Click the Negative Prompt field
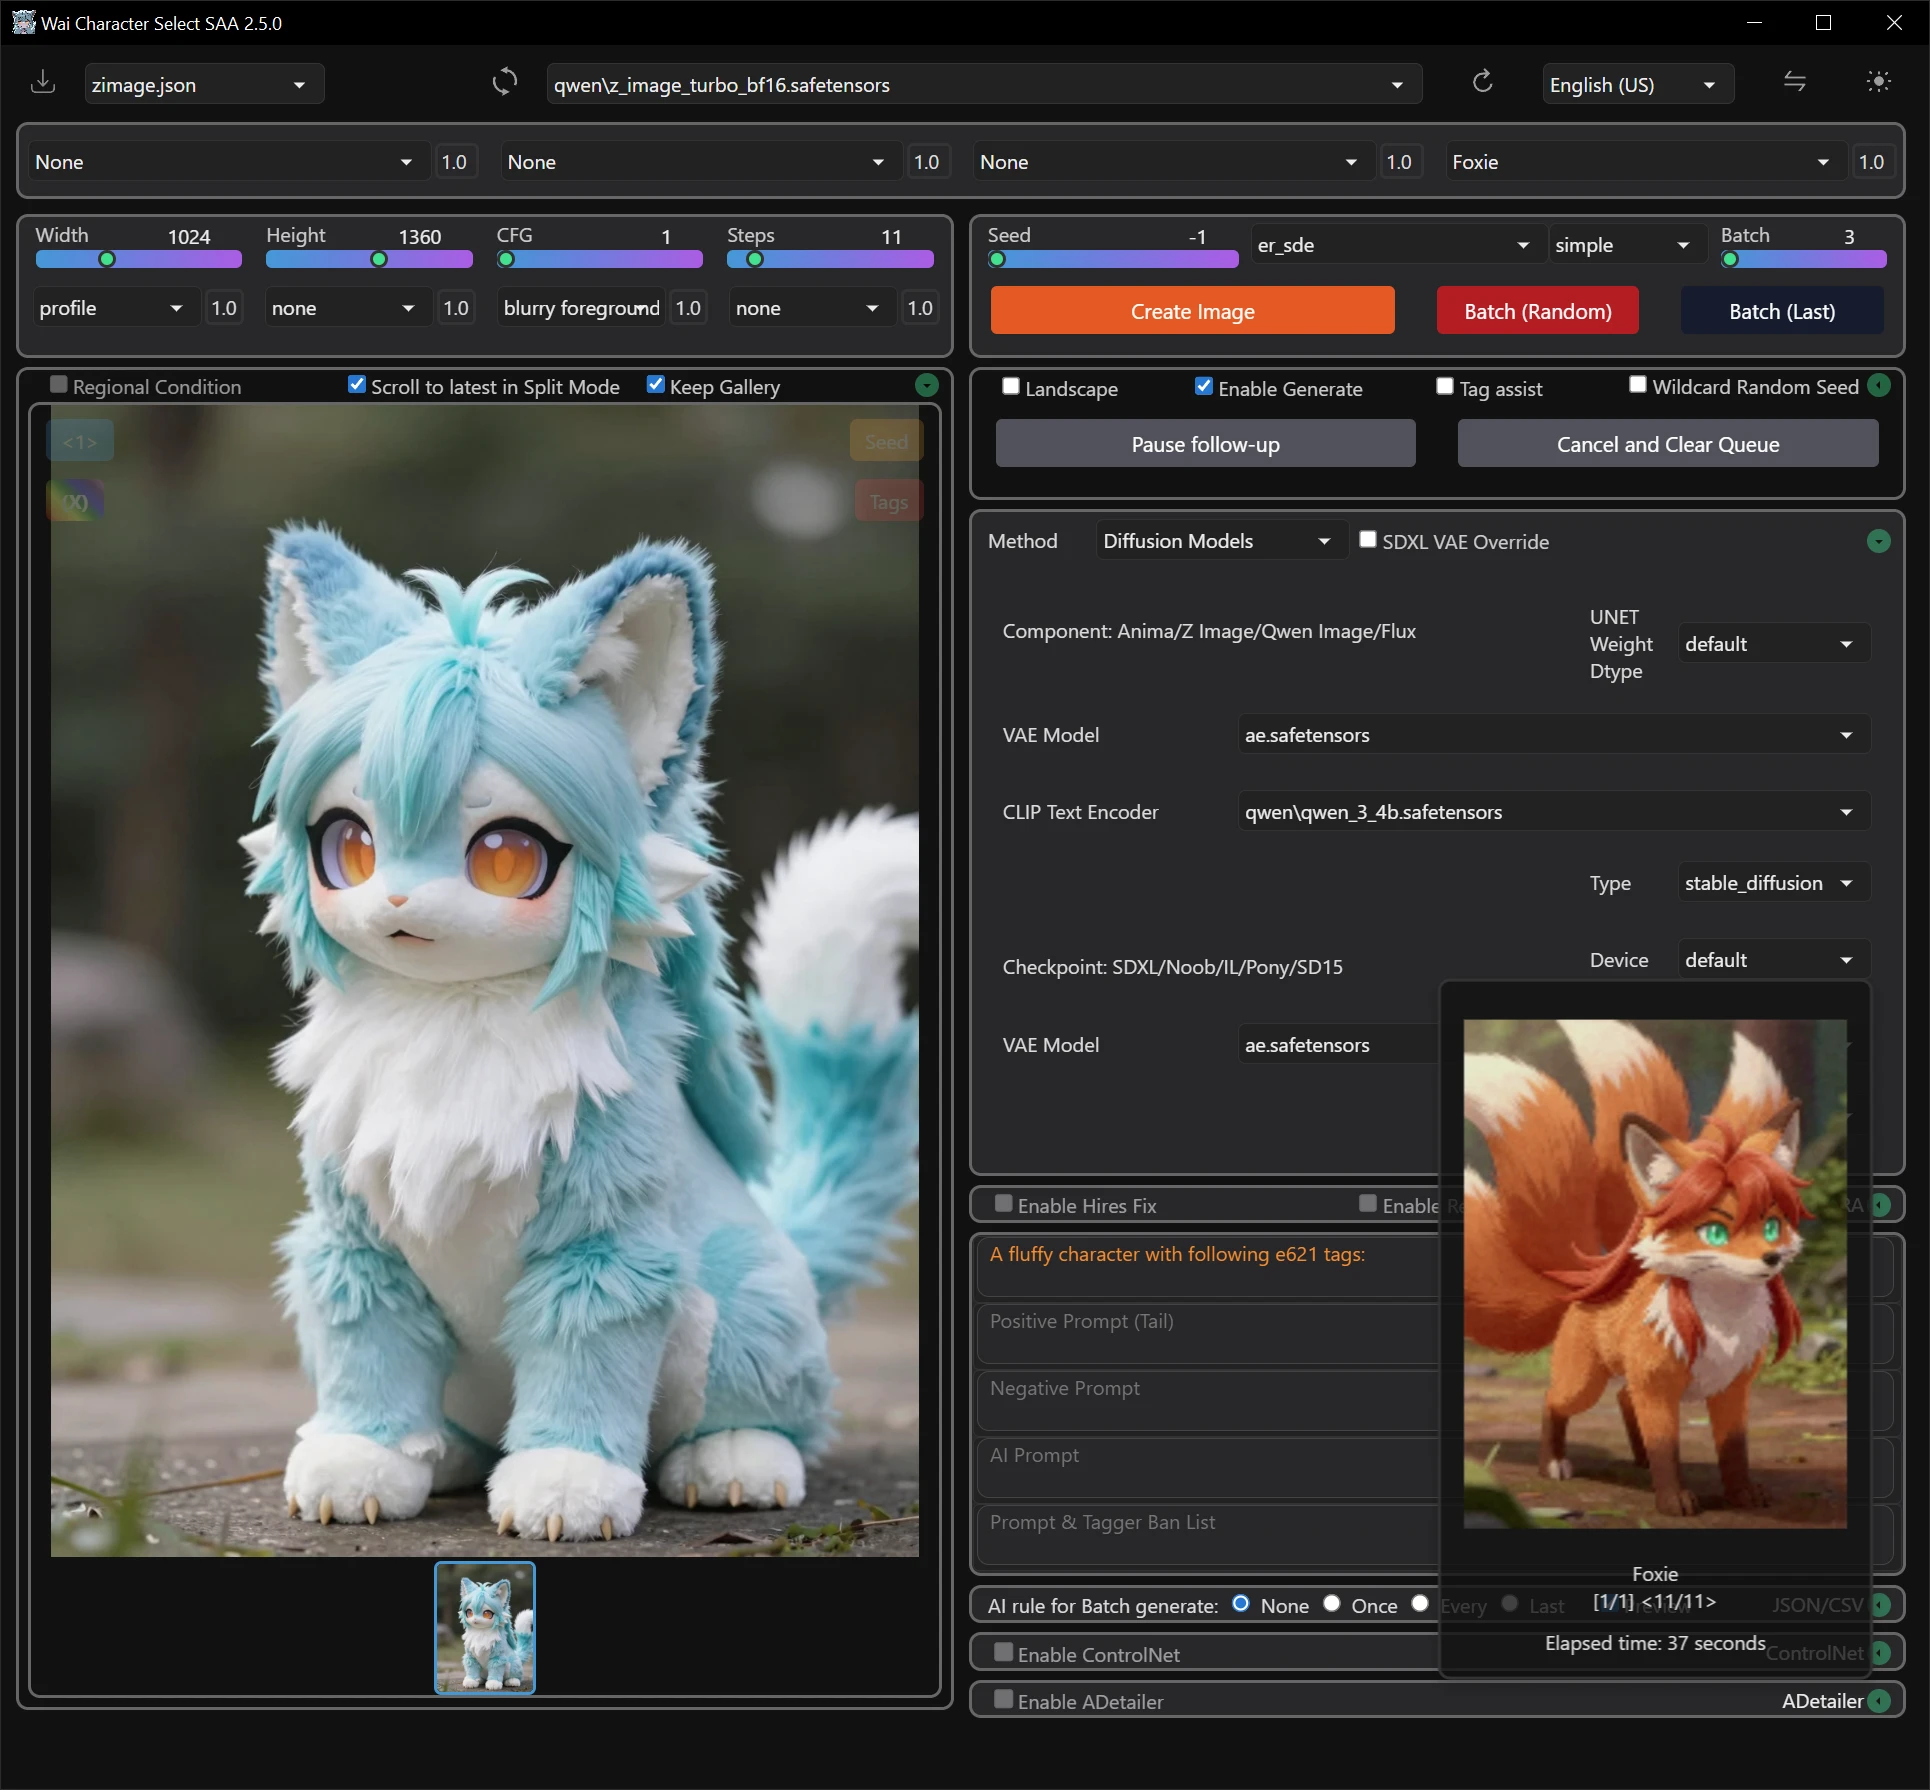The height and width of the screenshot is (1790, 1930). 1207,1400
